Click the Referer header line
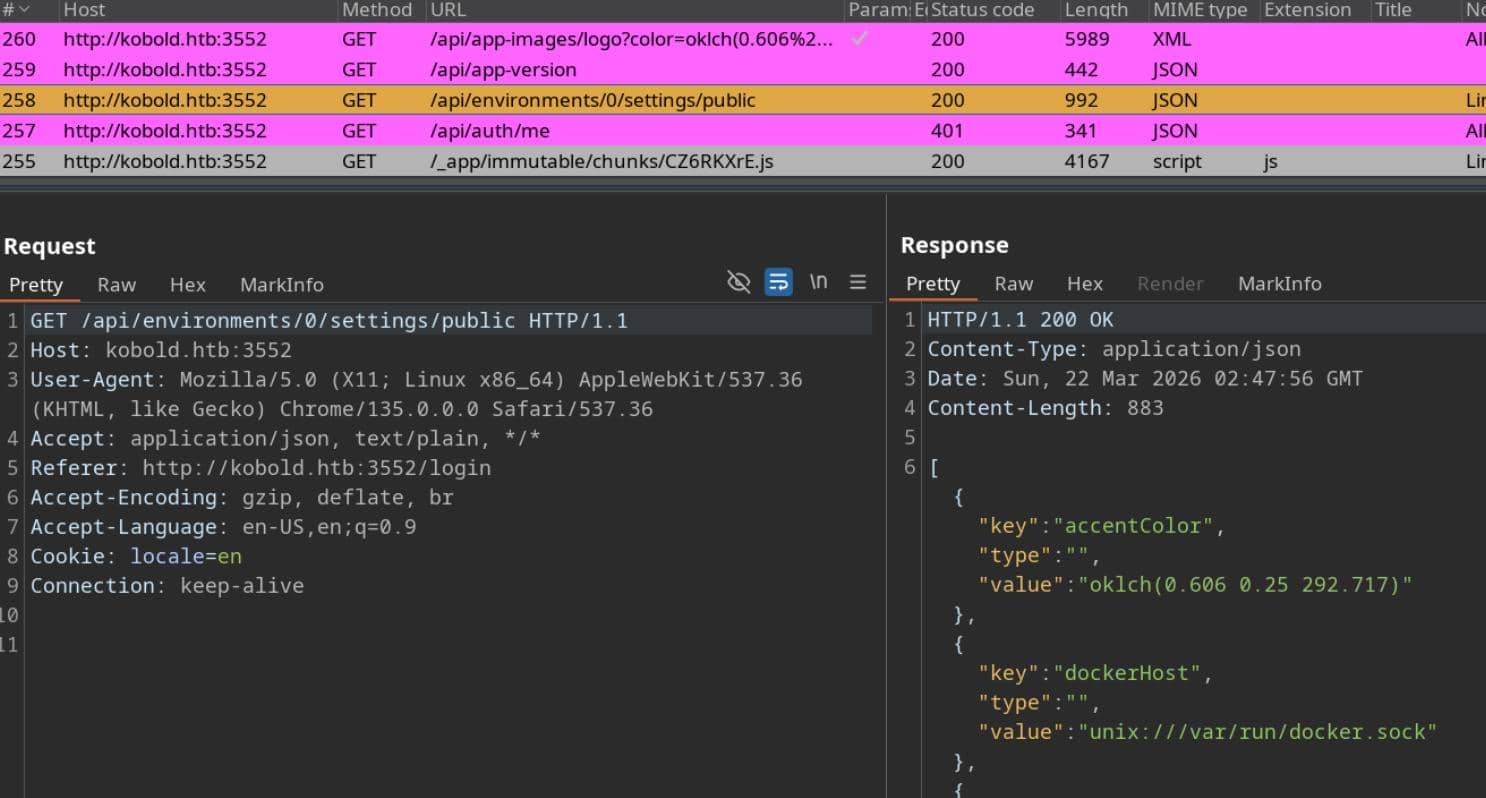This screenshot has width=1486, height=798. pyautogui.click(x=260, y=468)
